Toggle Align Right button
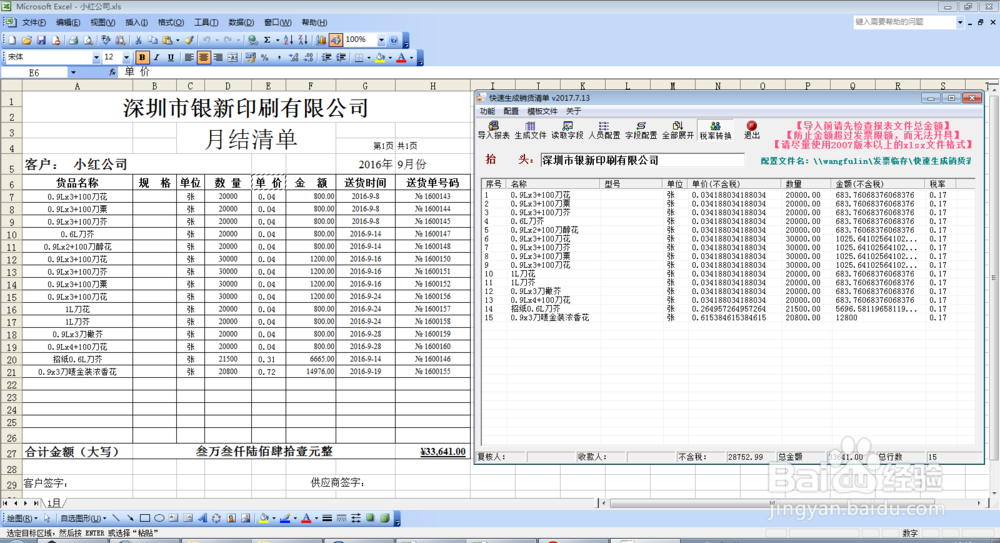Viewport: 1000px width, 543px height. pyautogui.click(x=218, y=57)
